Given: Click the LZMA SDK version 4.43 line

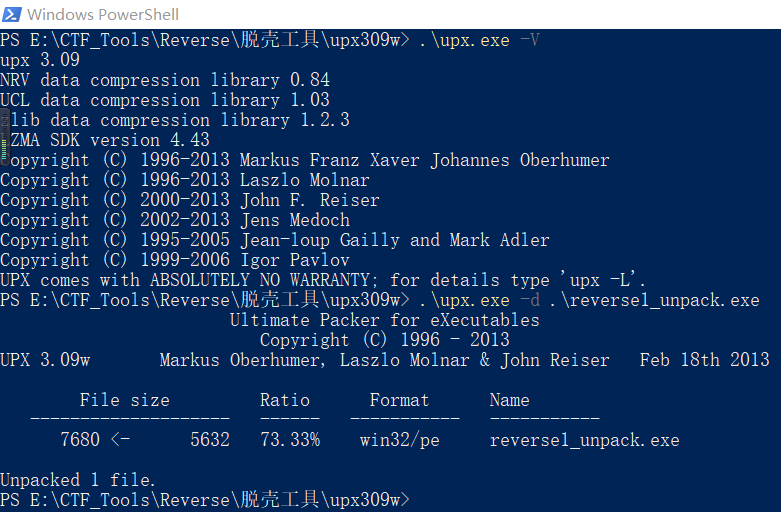Looking at the screenshot, I should [110, 140].
